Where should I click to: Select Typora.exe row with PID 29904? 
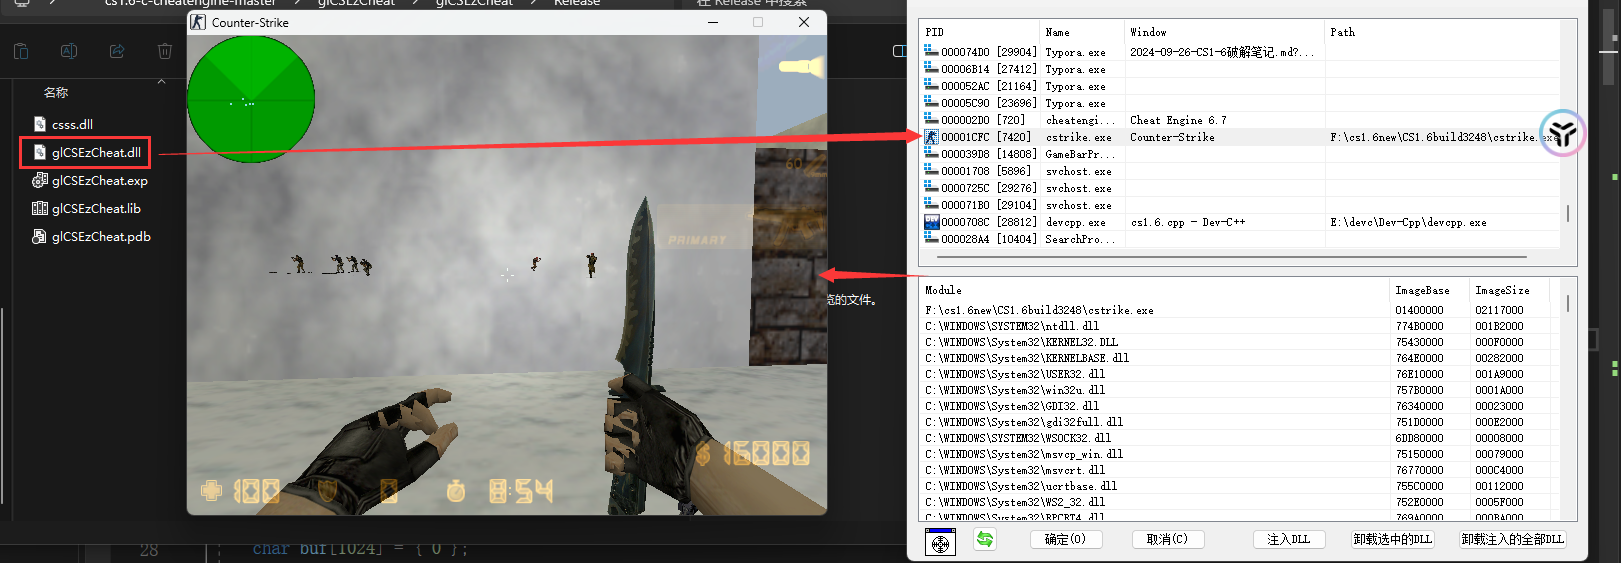click(x=1240, y=52)
